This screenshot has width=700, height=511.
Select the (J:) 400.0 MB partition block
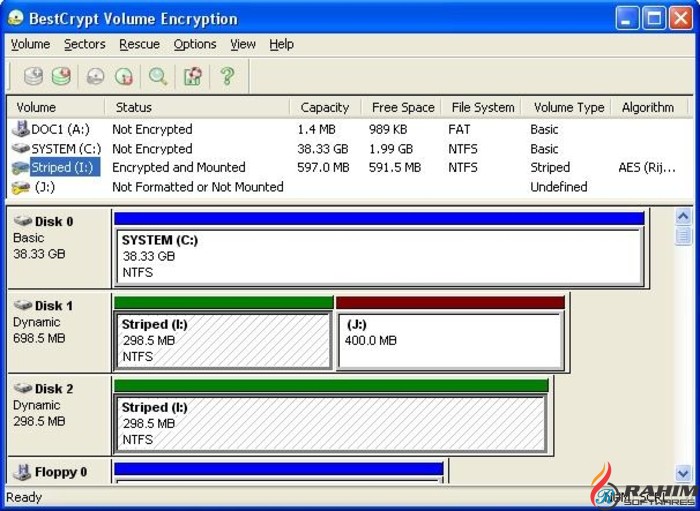tap(450, 340)
